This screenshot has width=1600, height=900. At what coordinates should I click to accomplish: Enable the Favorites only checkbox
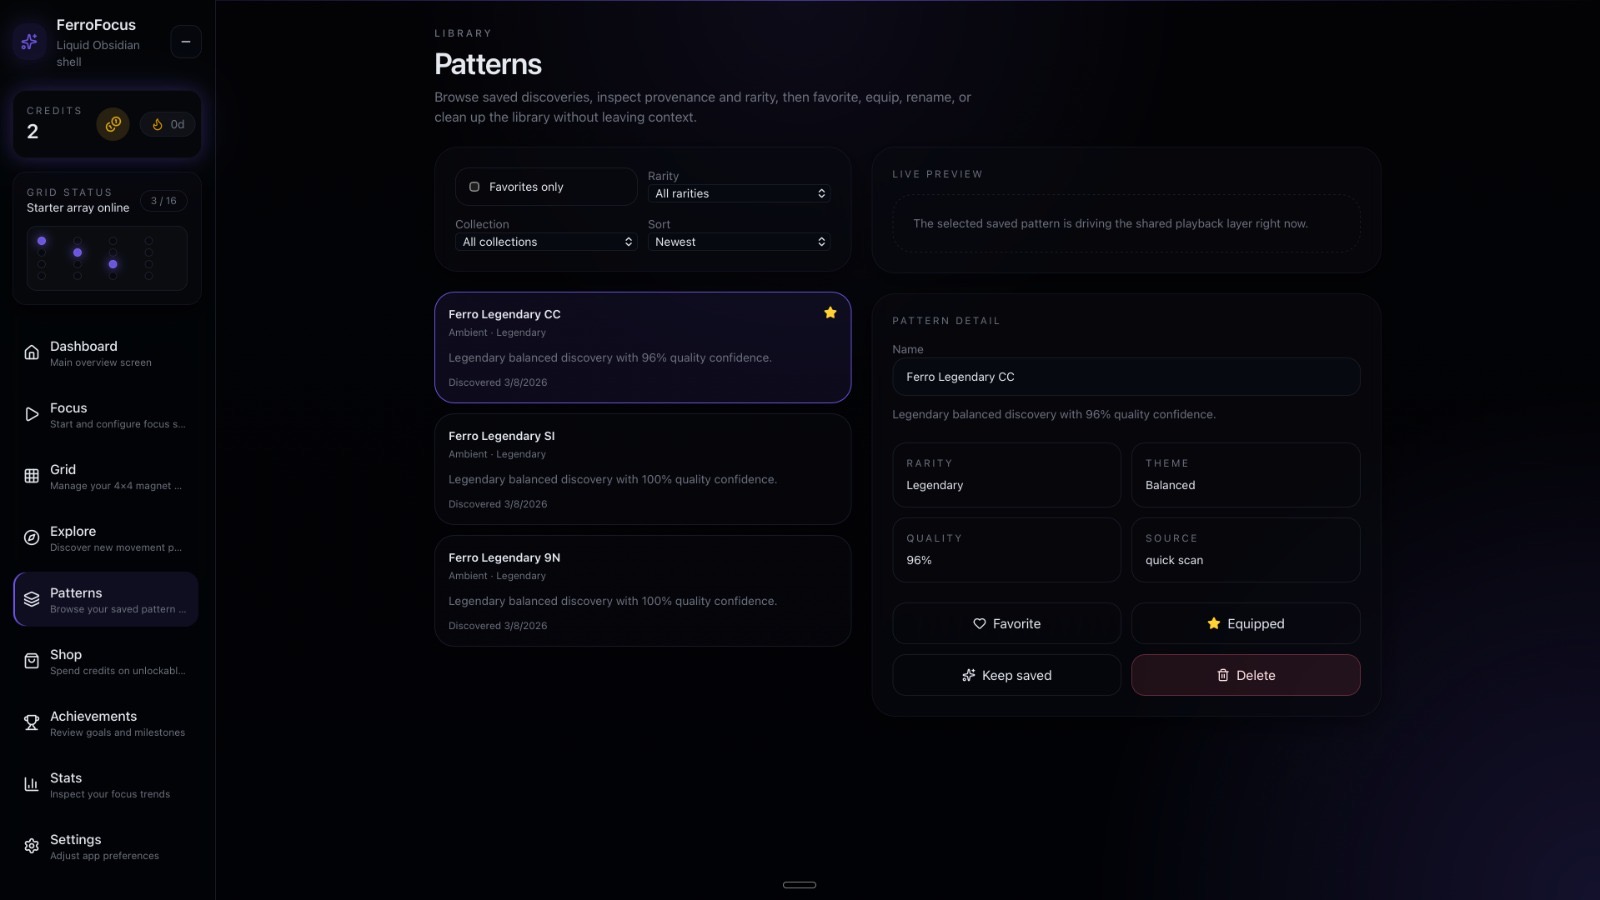click(475, 187)
